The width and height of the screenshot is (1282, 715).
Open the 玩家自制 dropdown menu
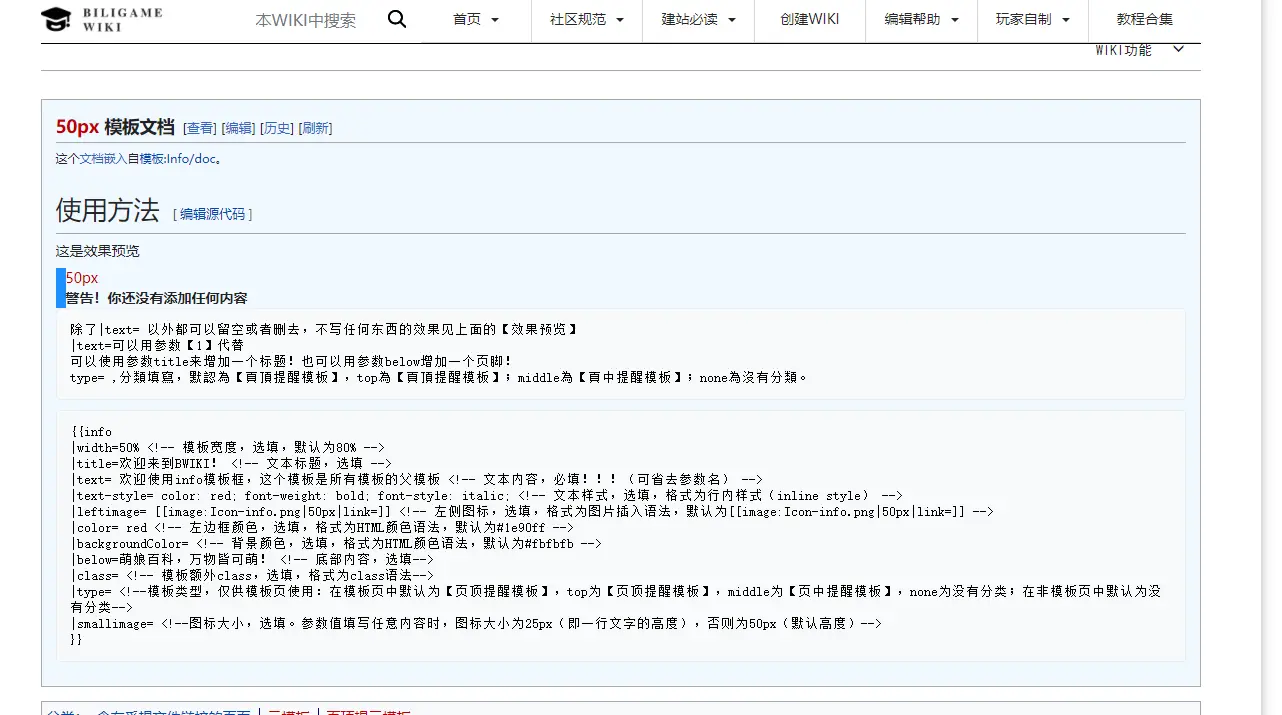click(x=1033, y=19)
